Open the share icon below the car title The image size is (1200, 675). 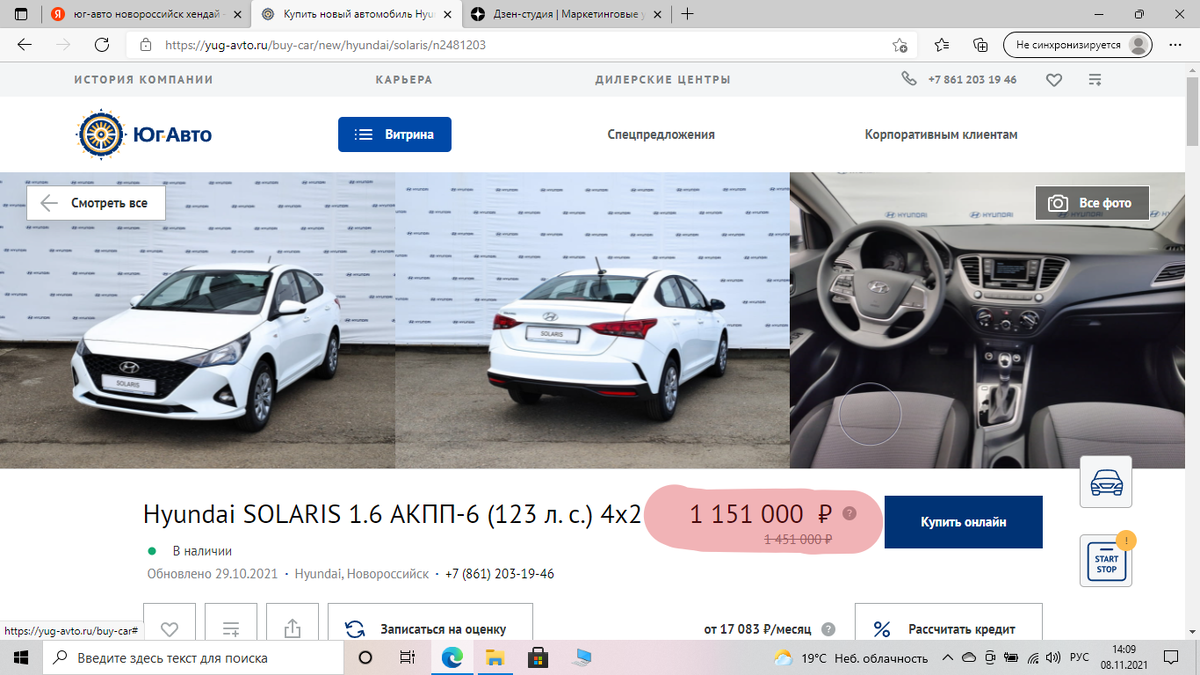click(x=292, y=626)
